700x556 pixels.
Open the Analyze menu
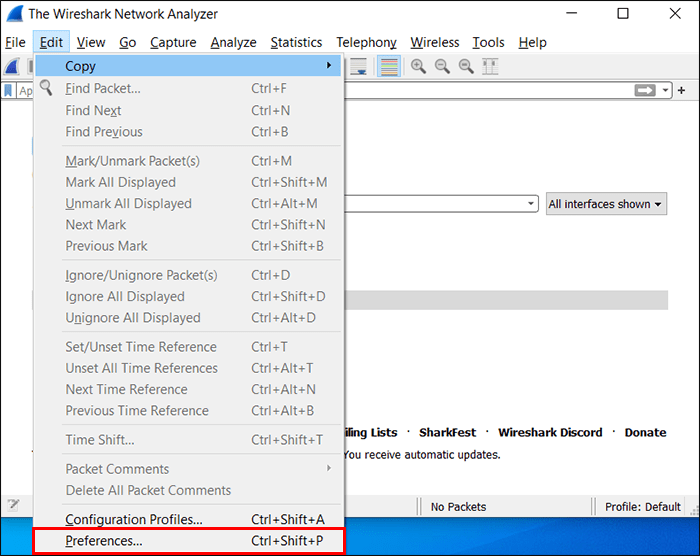233,42
